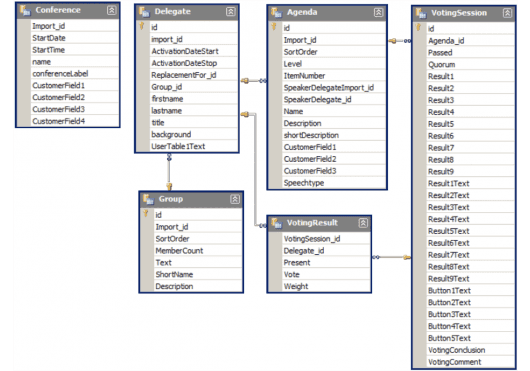The image size is (530, 371).
Task: Select the VotingResult table title
Action: click(x=312, y=223)
